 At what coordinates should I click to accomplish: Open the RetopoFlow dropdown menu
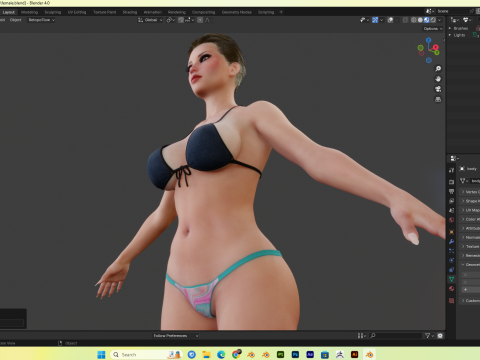tap(42, 20)
